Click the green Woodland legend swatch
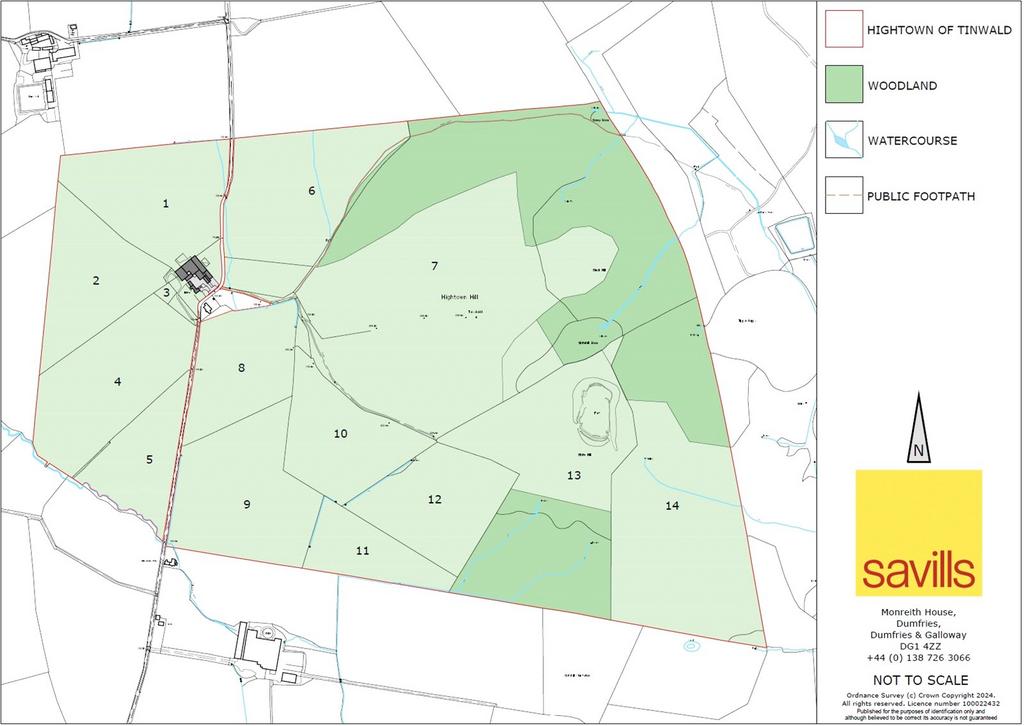Image resolution: width=1024 pixels, height=726 pixels. [844, 84]
